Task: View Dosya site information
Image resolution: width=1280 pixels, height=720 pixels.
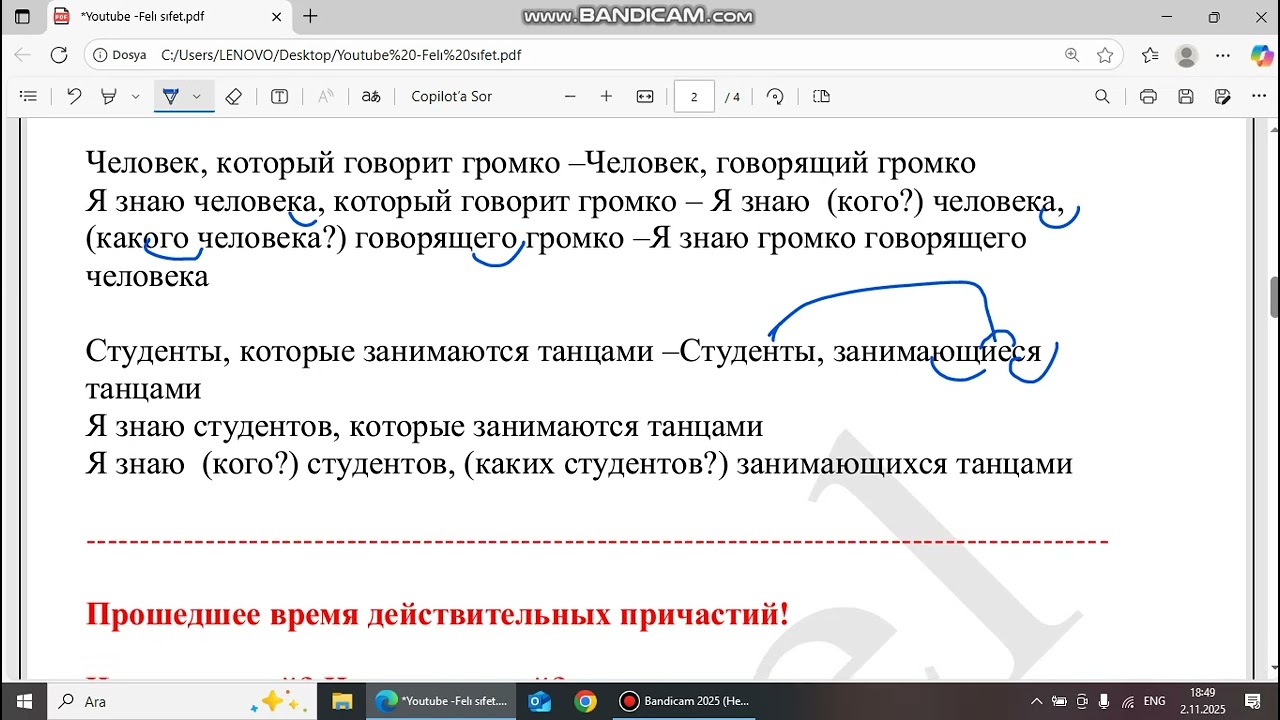Action: click(120, 55)
